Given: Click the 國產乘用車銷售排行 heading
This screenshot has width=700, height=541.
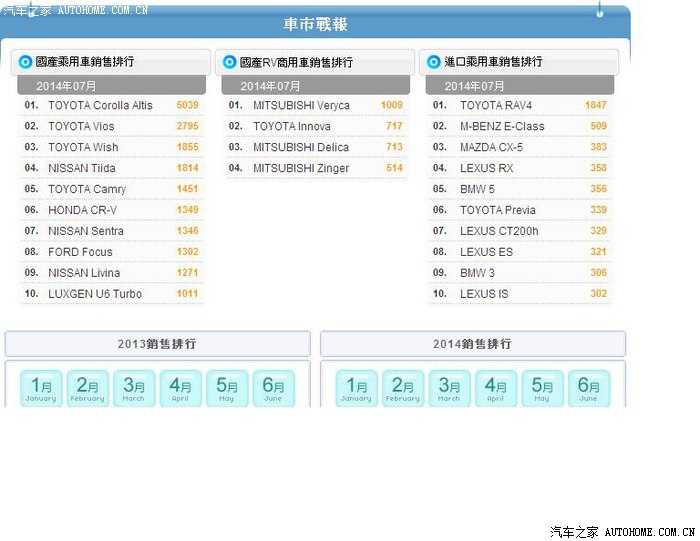Looking at the screenshot, I should point(85,62).
